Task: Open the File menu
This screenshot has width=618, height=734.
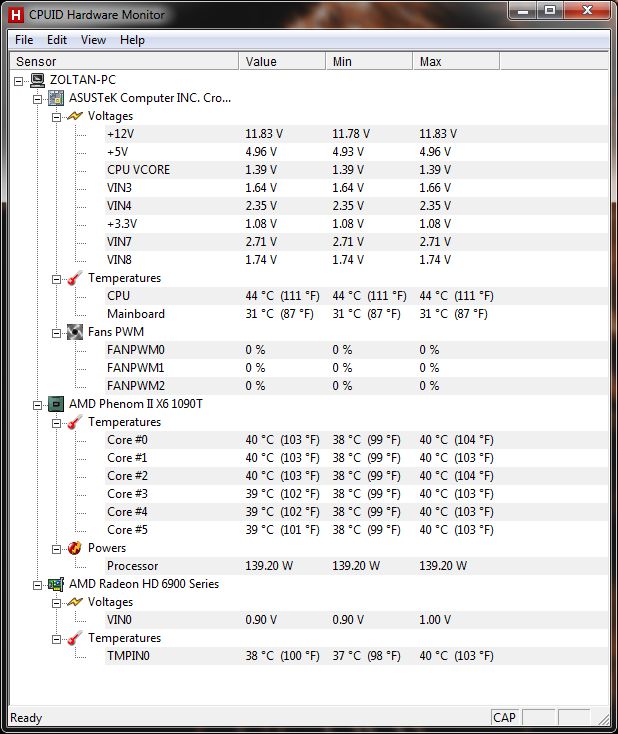Action: [x=24, y=40]
